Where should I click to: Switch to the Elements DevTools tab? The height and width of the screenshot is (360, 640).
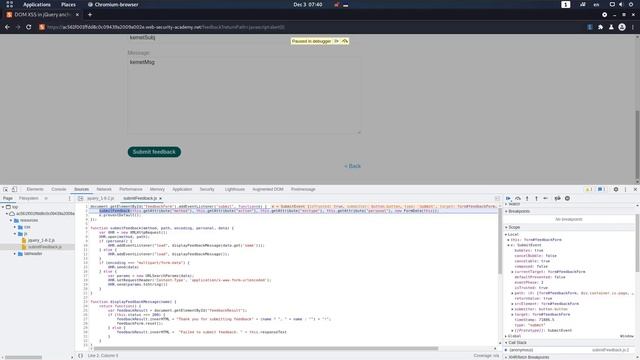35,189
